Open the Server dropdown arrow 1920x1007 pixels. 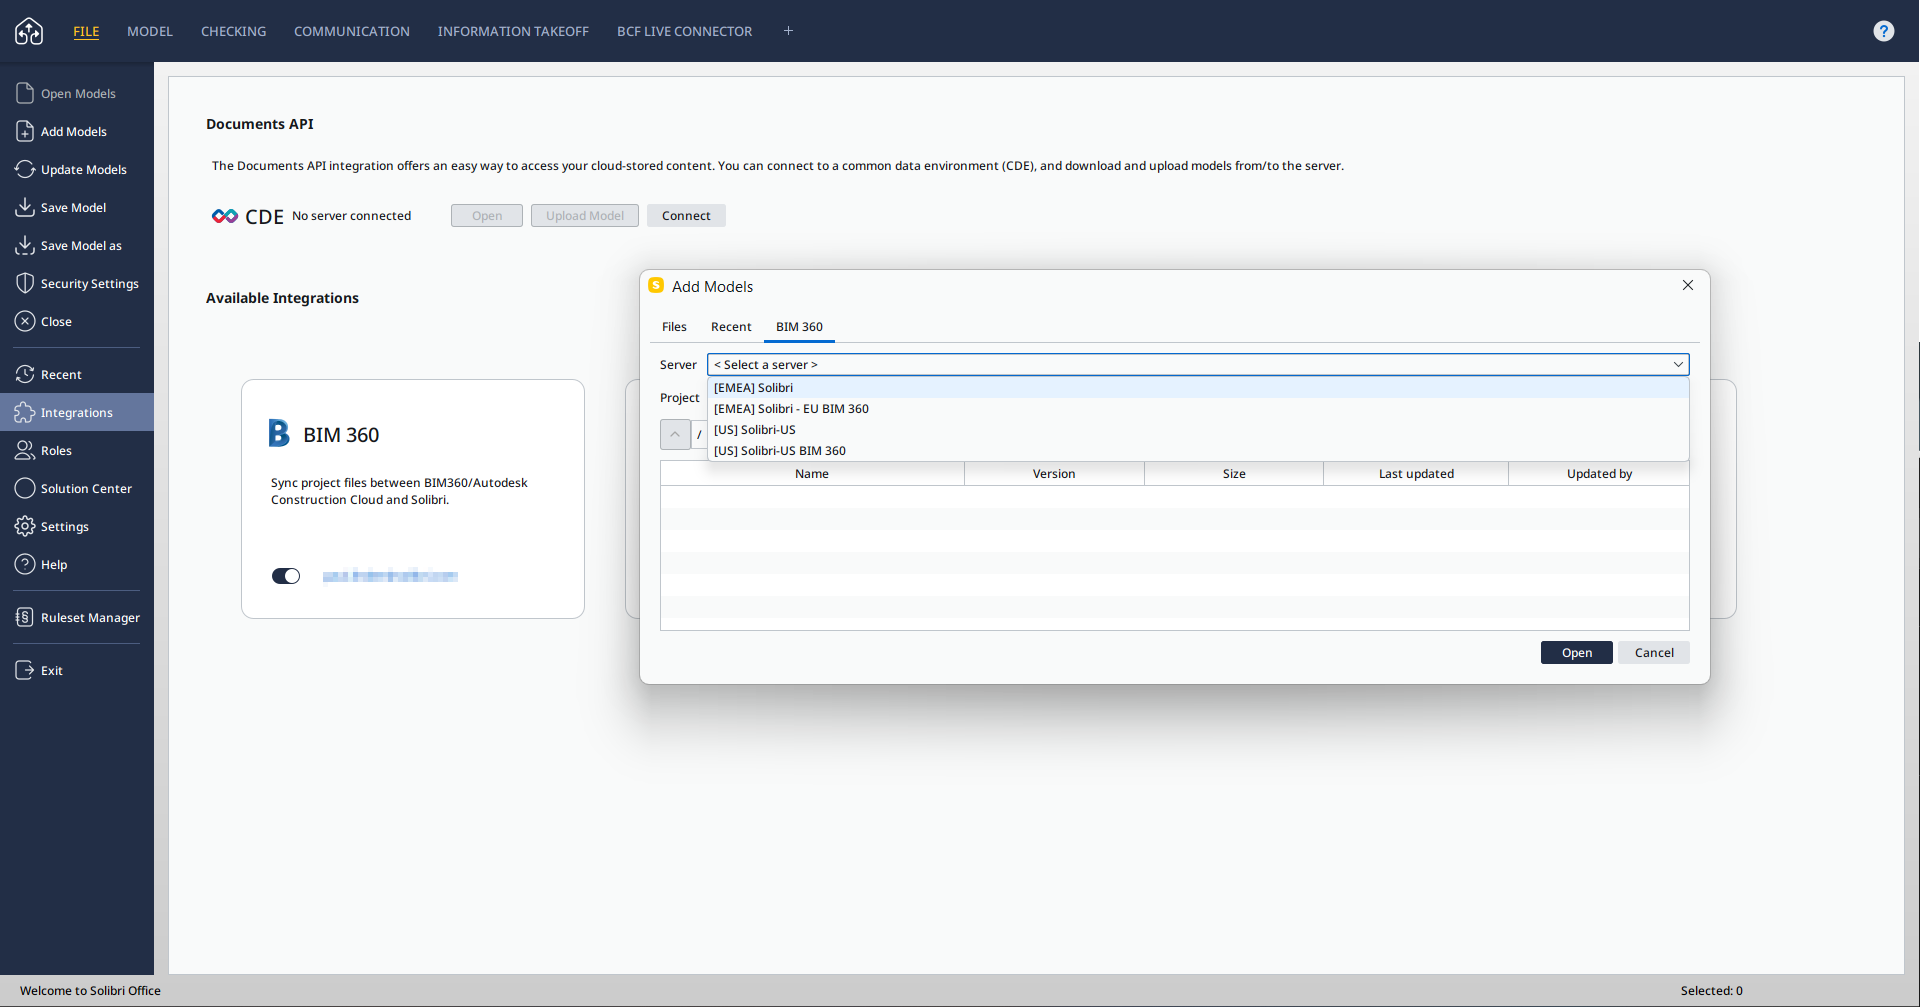pyautogui.click(x=1678, y=365)
